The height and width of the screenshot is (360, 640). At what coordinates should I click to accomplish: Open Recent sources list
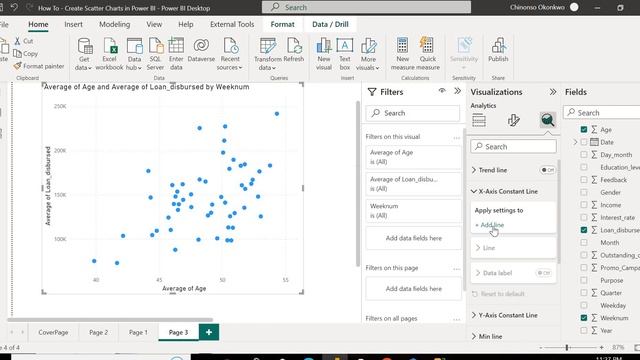click(x=230, y=54)
